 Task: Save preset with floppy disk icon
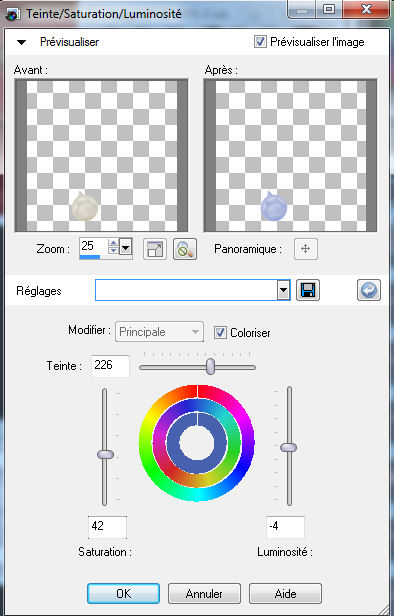308,290
